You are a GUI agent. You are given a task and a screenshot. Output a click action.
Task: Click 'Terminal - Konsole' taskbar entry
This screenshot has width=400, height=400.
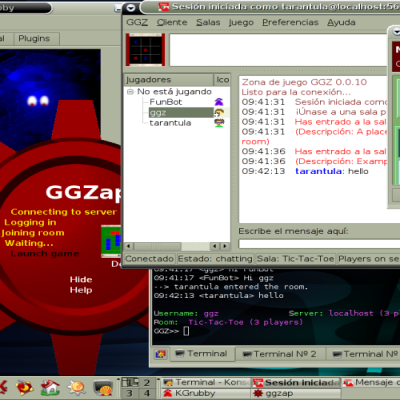pos(206,382)
